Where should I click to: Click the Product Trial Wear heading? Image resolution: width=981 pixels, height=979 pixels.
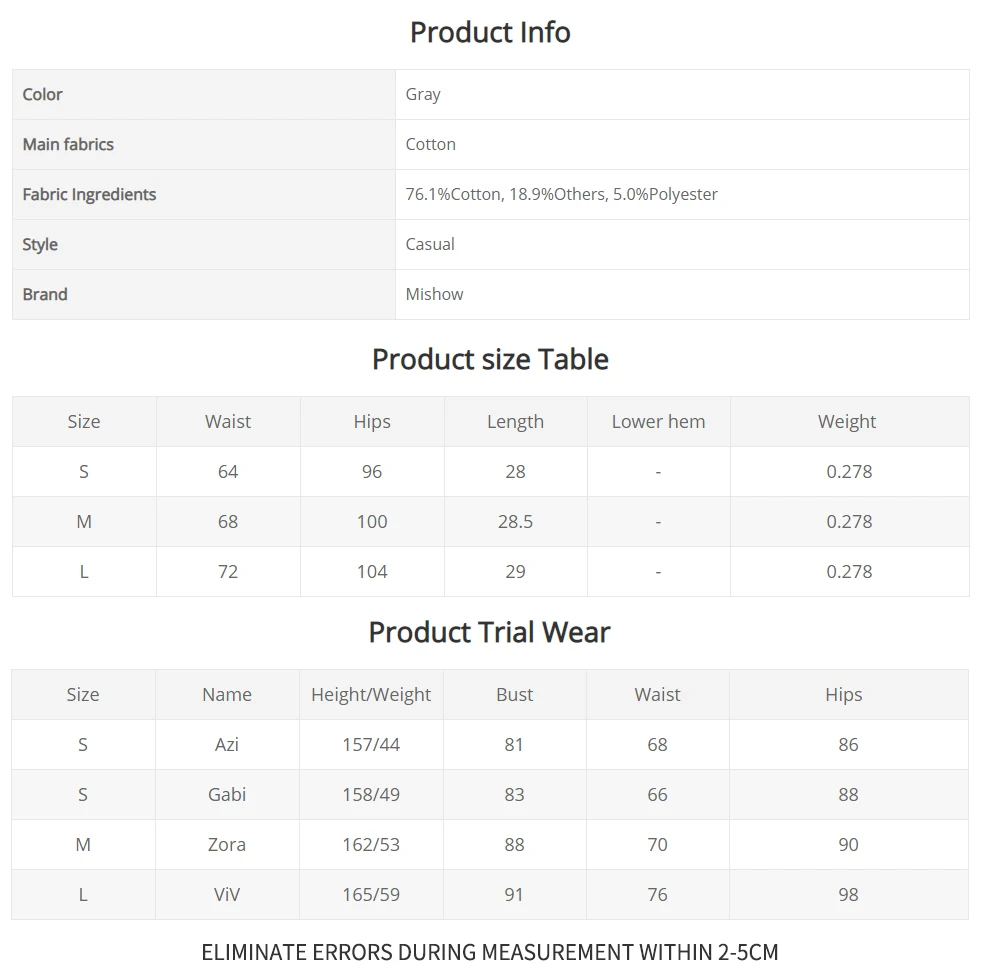pos(489,632)
